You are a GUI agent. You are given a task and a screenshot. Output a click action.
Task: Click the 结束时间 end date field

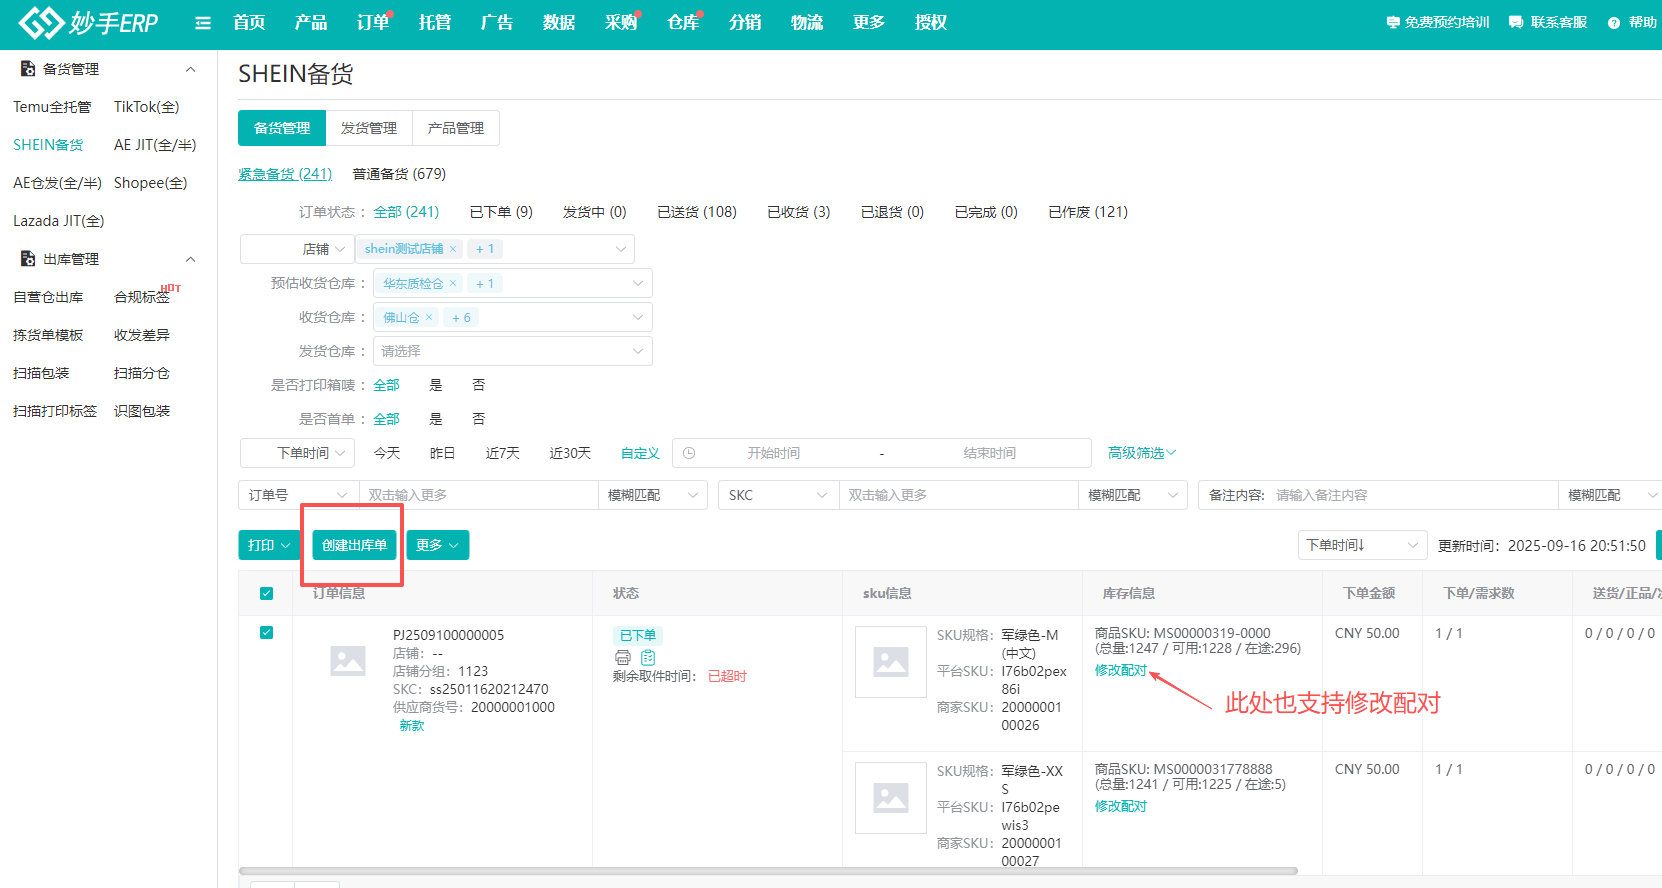pyautogui.click(x=990, y=453)
